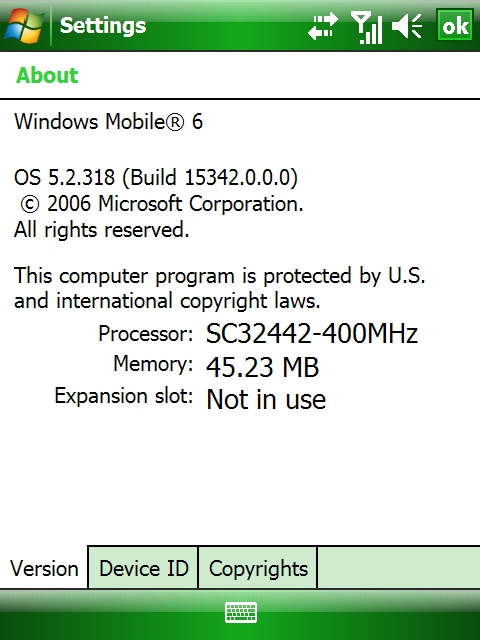This screenshot has height=640, width=480.
Task: Switch to the Version tab
Action: click(x=44, y=568)
